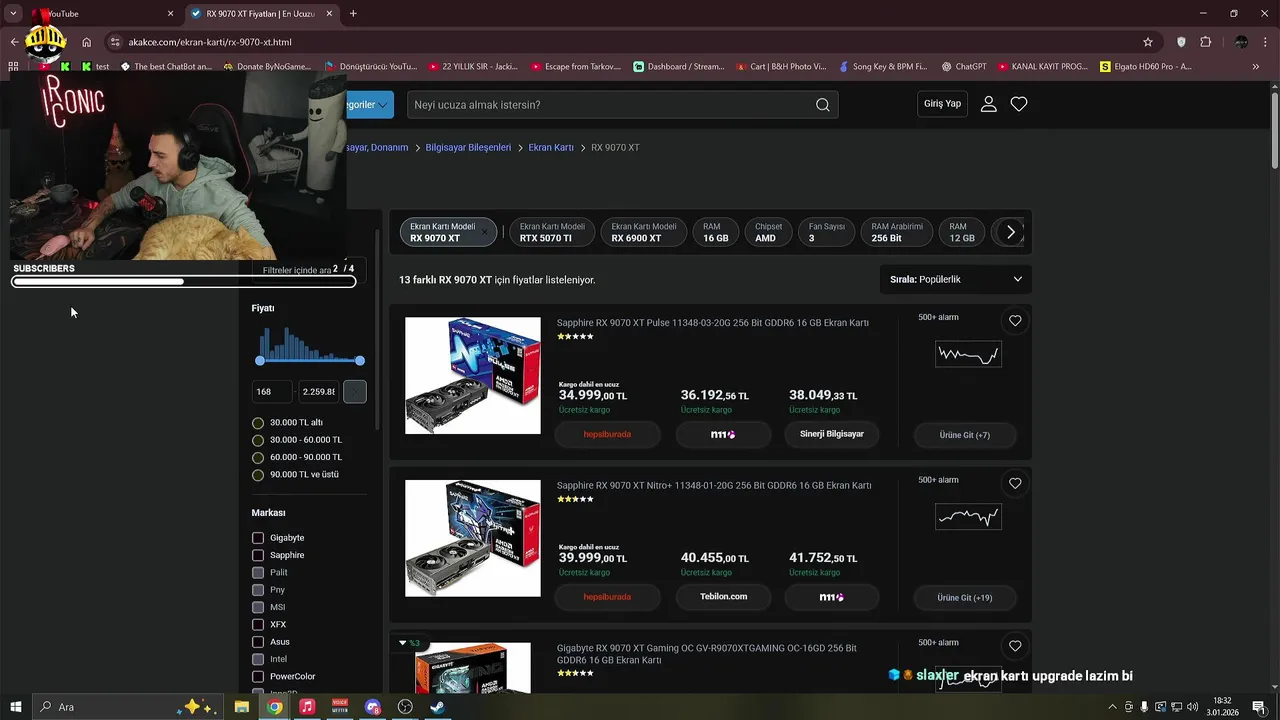Click the minimum price field showing 168
The width and height of the screenshot is (1280, 720).
click(x=272, y=392)
